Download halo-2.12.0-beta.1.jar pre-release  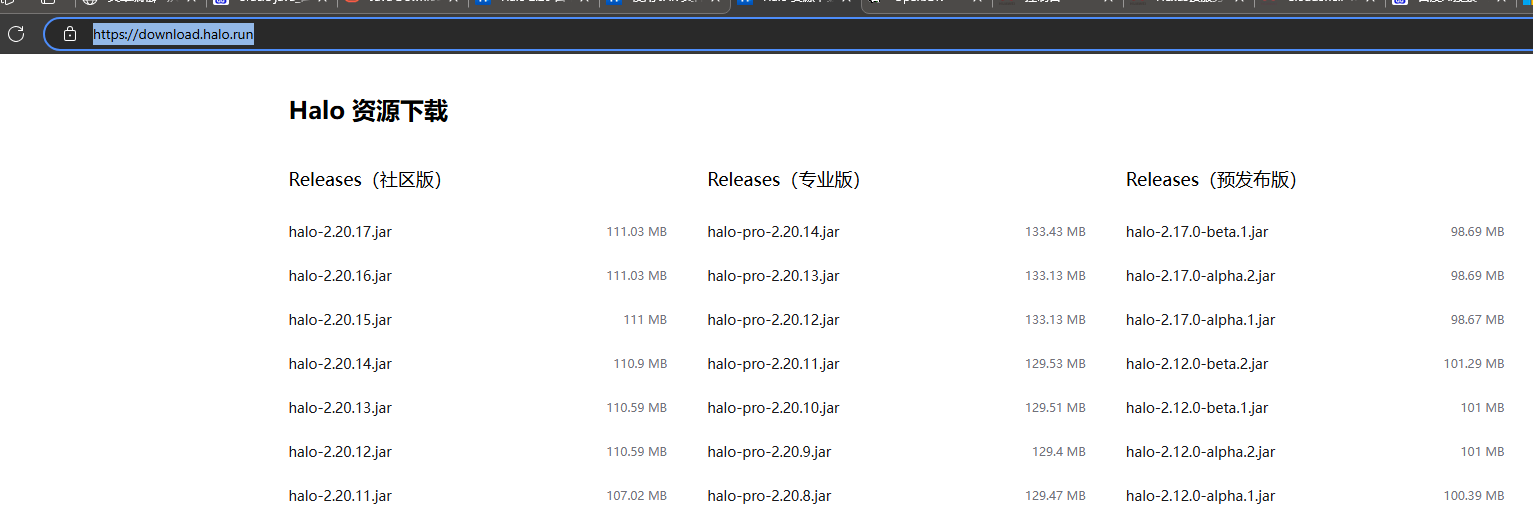[1197, 408]
